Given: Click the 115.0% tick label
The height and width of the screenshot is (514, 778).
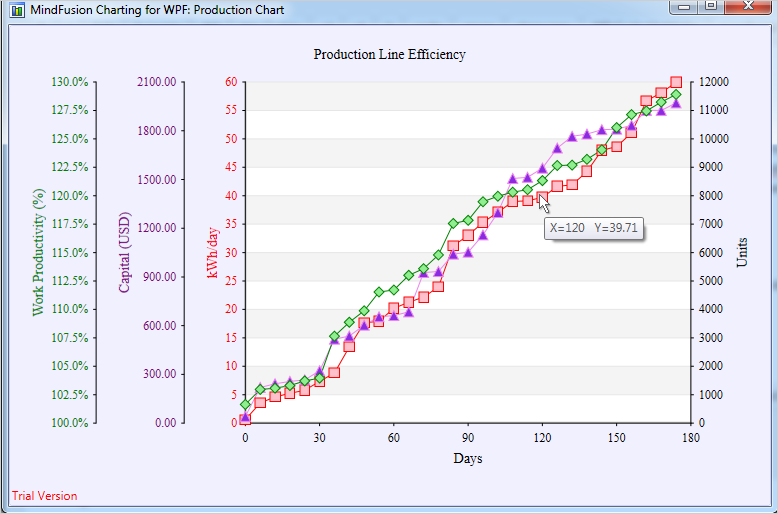Looking at the screenshot, I should [70, 253].
